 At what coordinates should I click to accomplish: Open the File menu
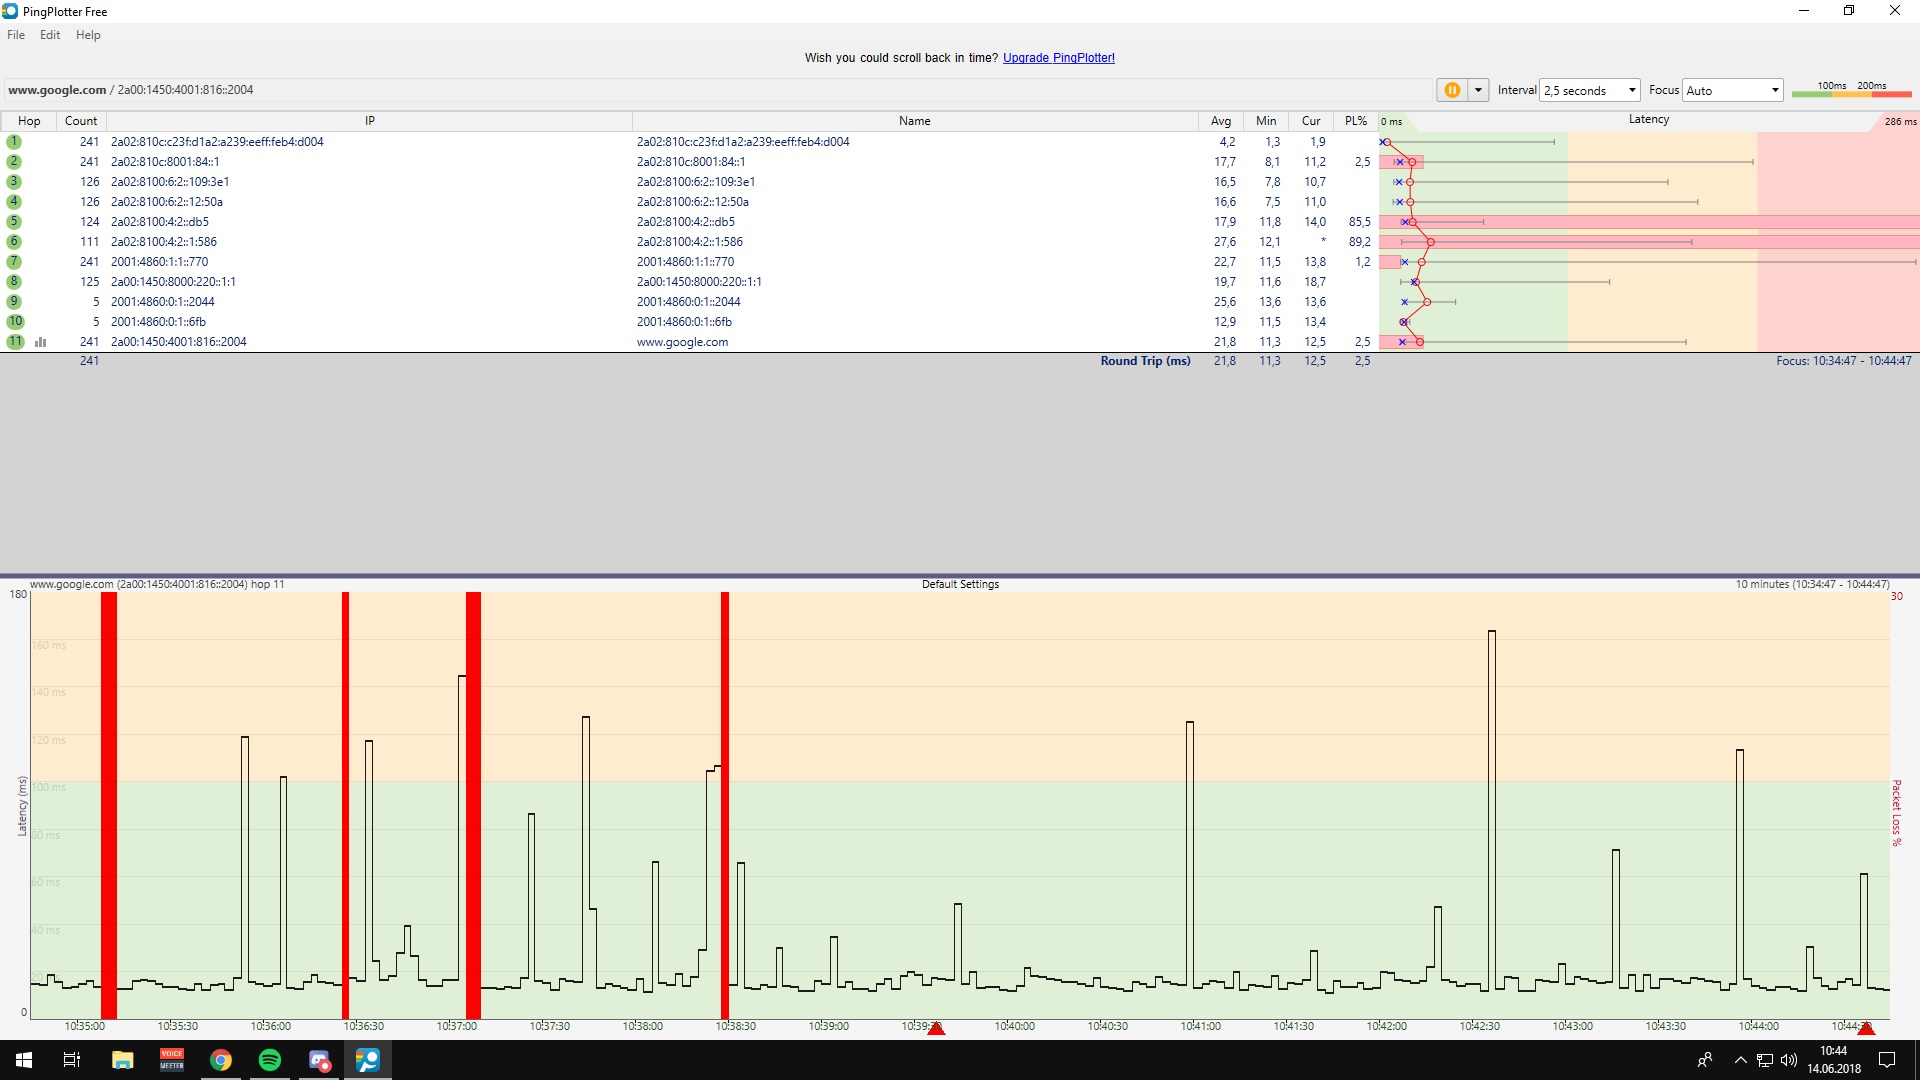pos(16,35)
